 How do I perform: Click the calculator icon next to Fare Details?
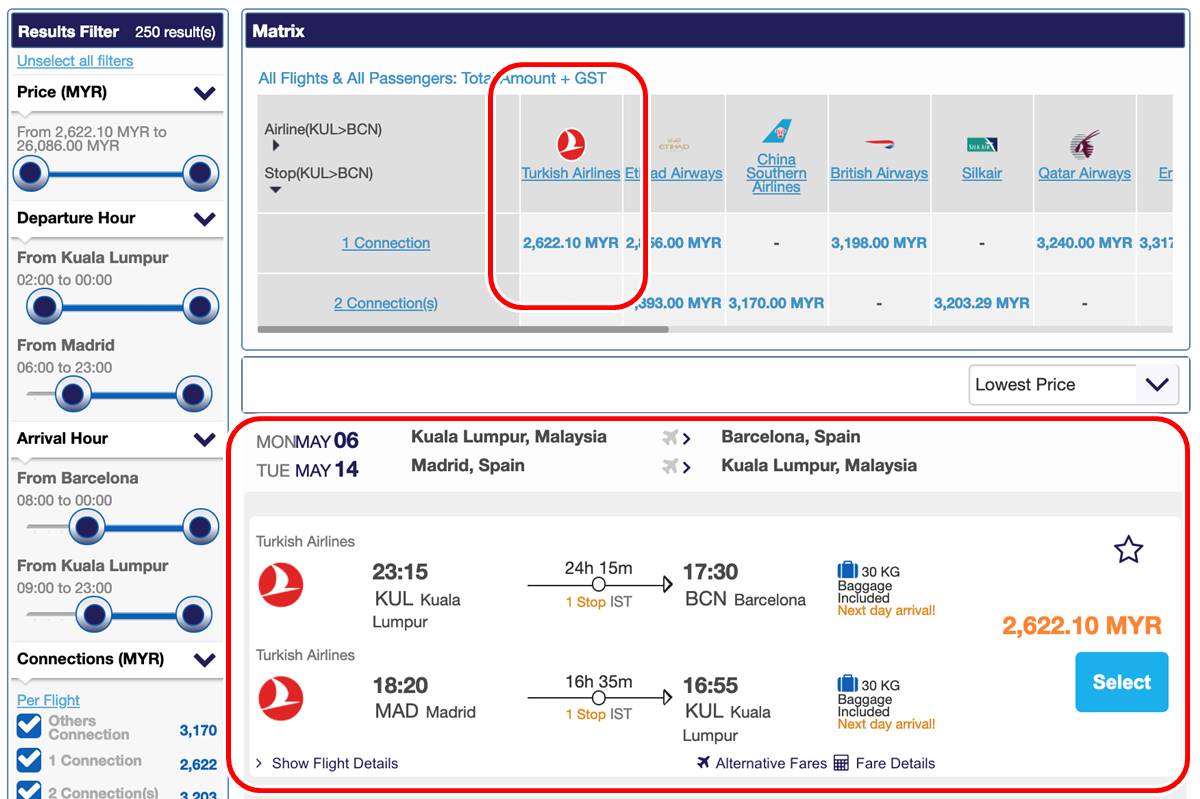tap(841, 763)
